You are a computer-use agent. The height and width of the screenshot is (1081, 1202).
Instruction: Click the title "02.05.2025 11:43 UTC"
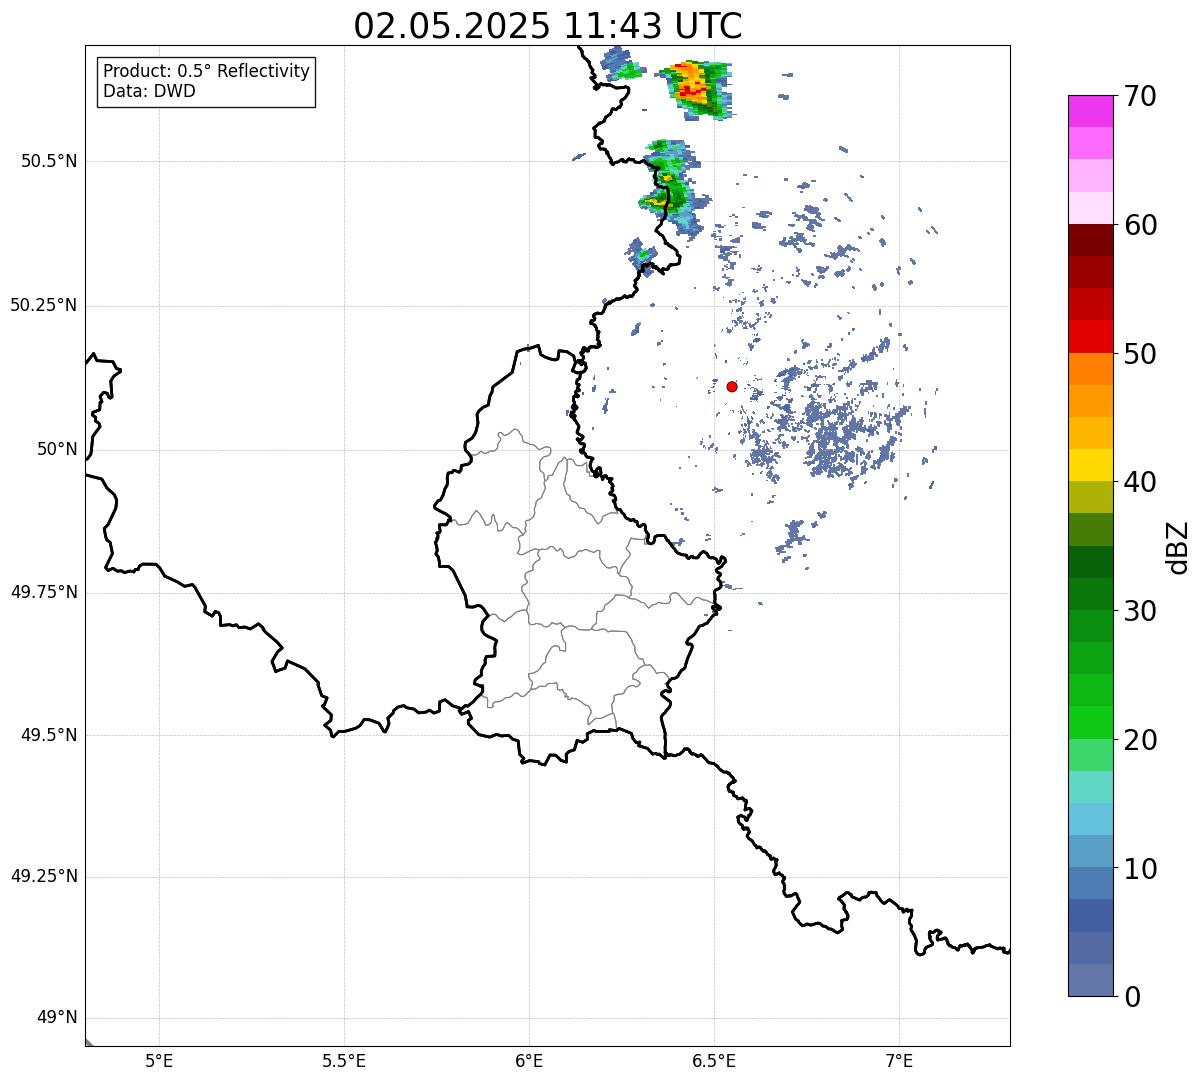click(548, 26)
